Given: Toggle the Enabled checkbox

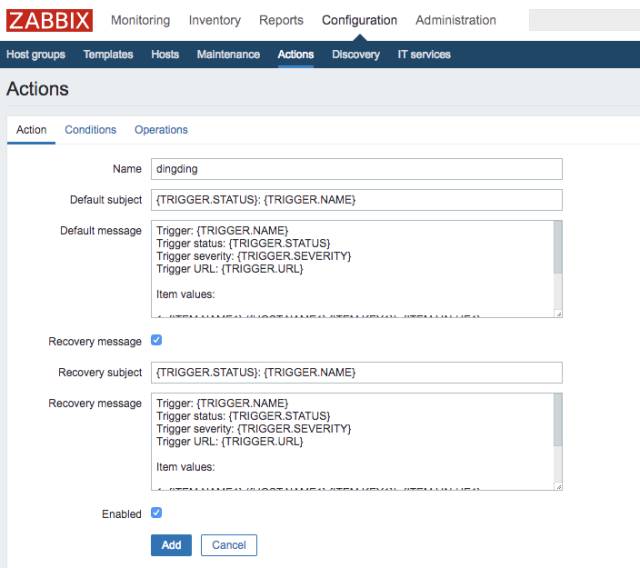Looking at the screenshot, I should (156, 513).
